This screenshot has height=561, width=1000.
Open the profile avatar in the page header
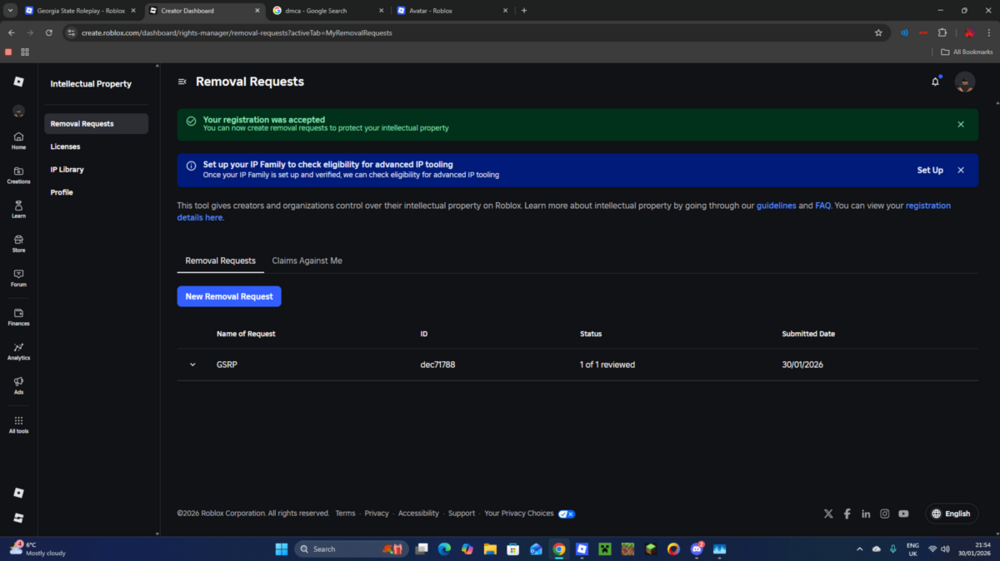pyautogui.click(x=964, y=82)
